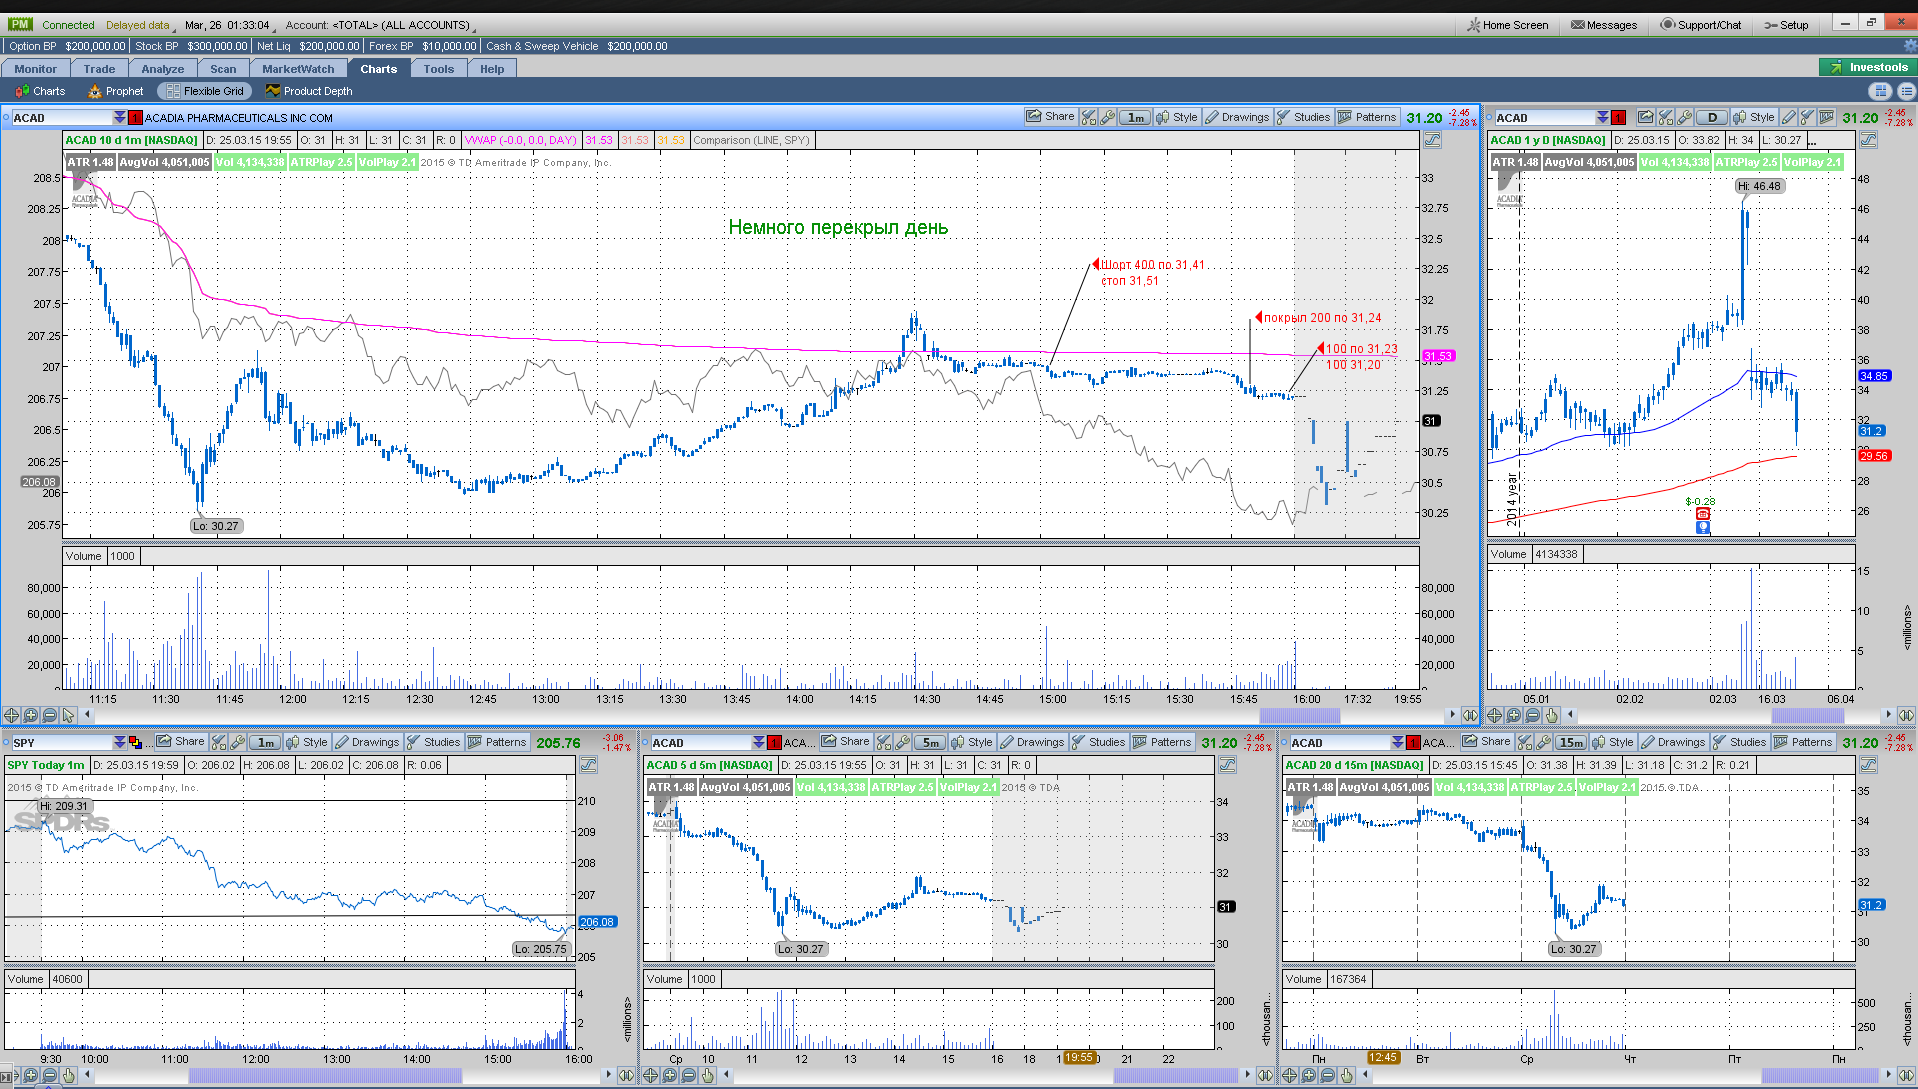
Task: Click the gear icon at the far right of the account bar
Action: [x=1909, y=46]
